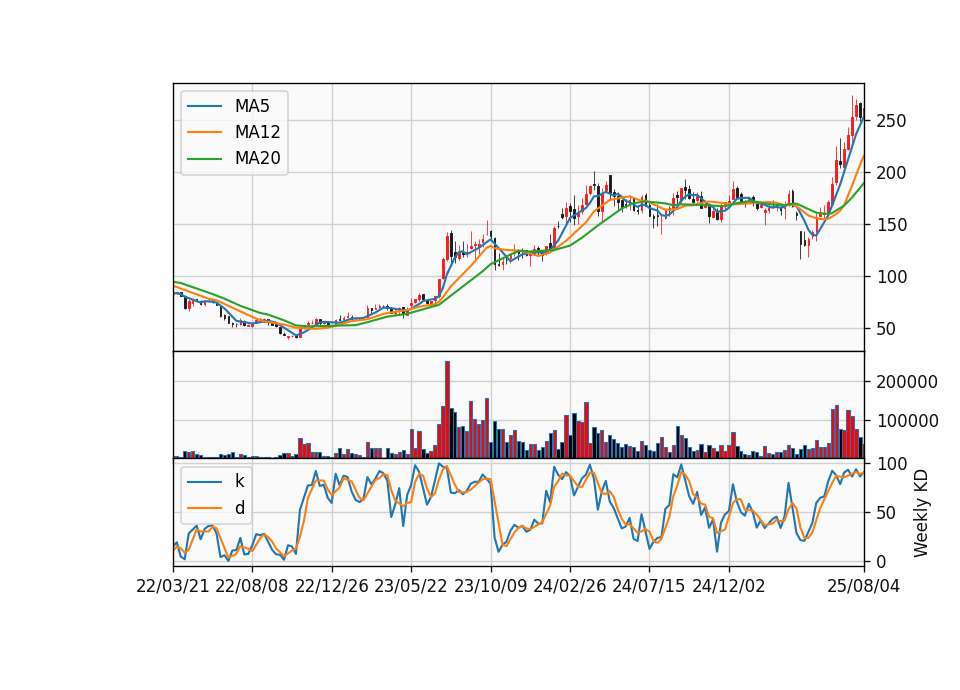Click the blue k legend line sample

tap(204, 482)
